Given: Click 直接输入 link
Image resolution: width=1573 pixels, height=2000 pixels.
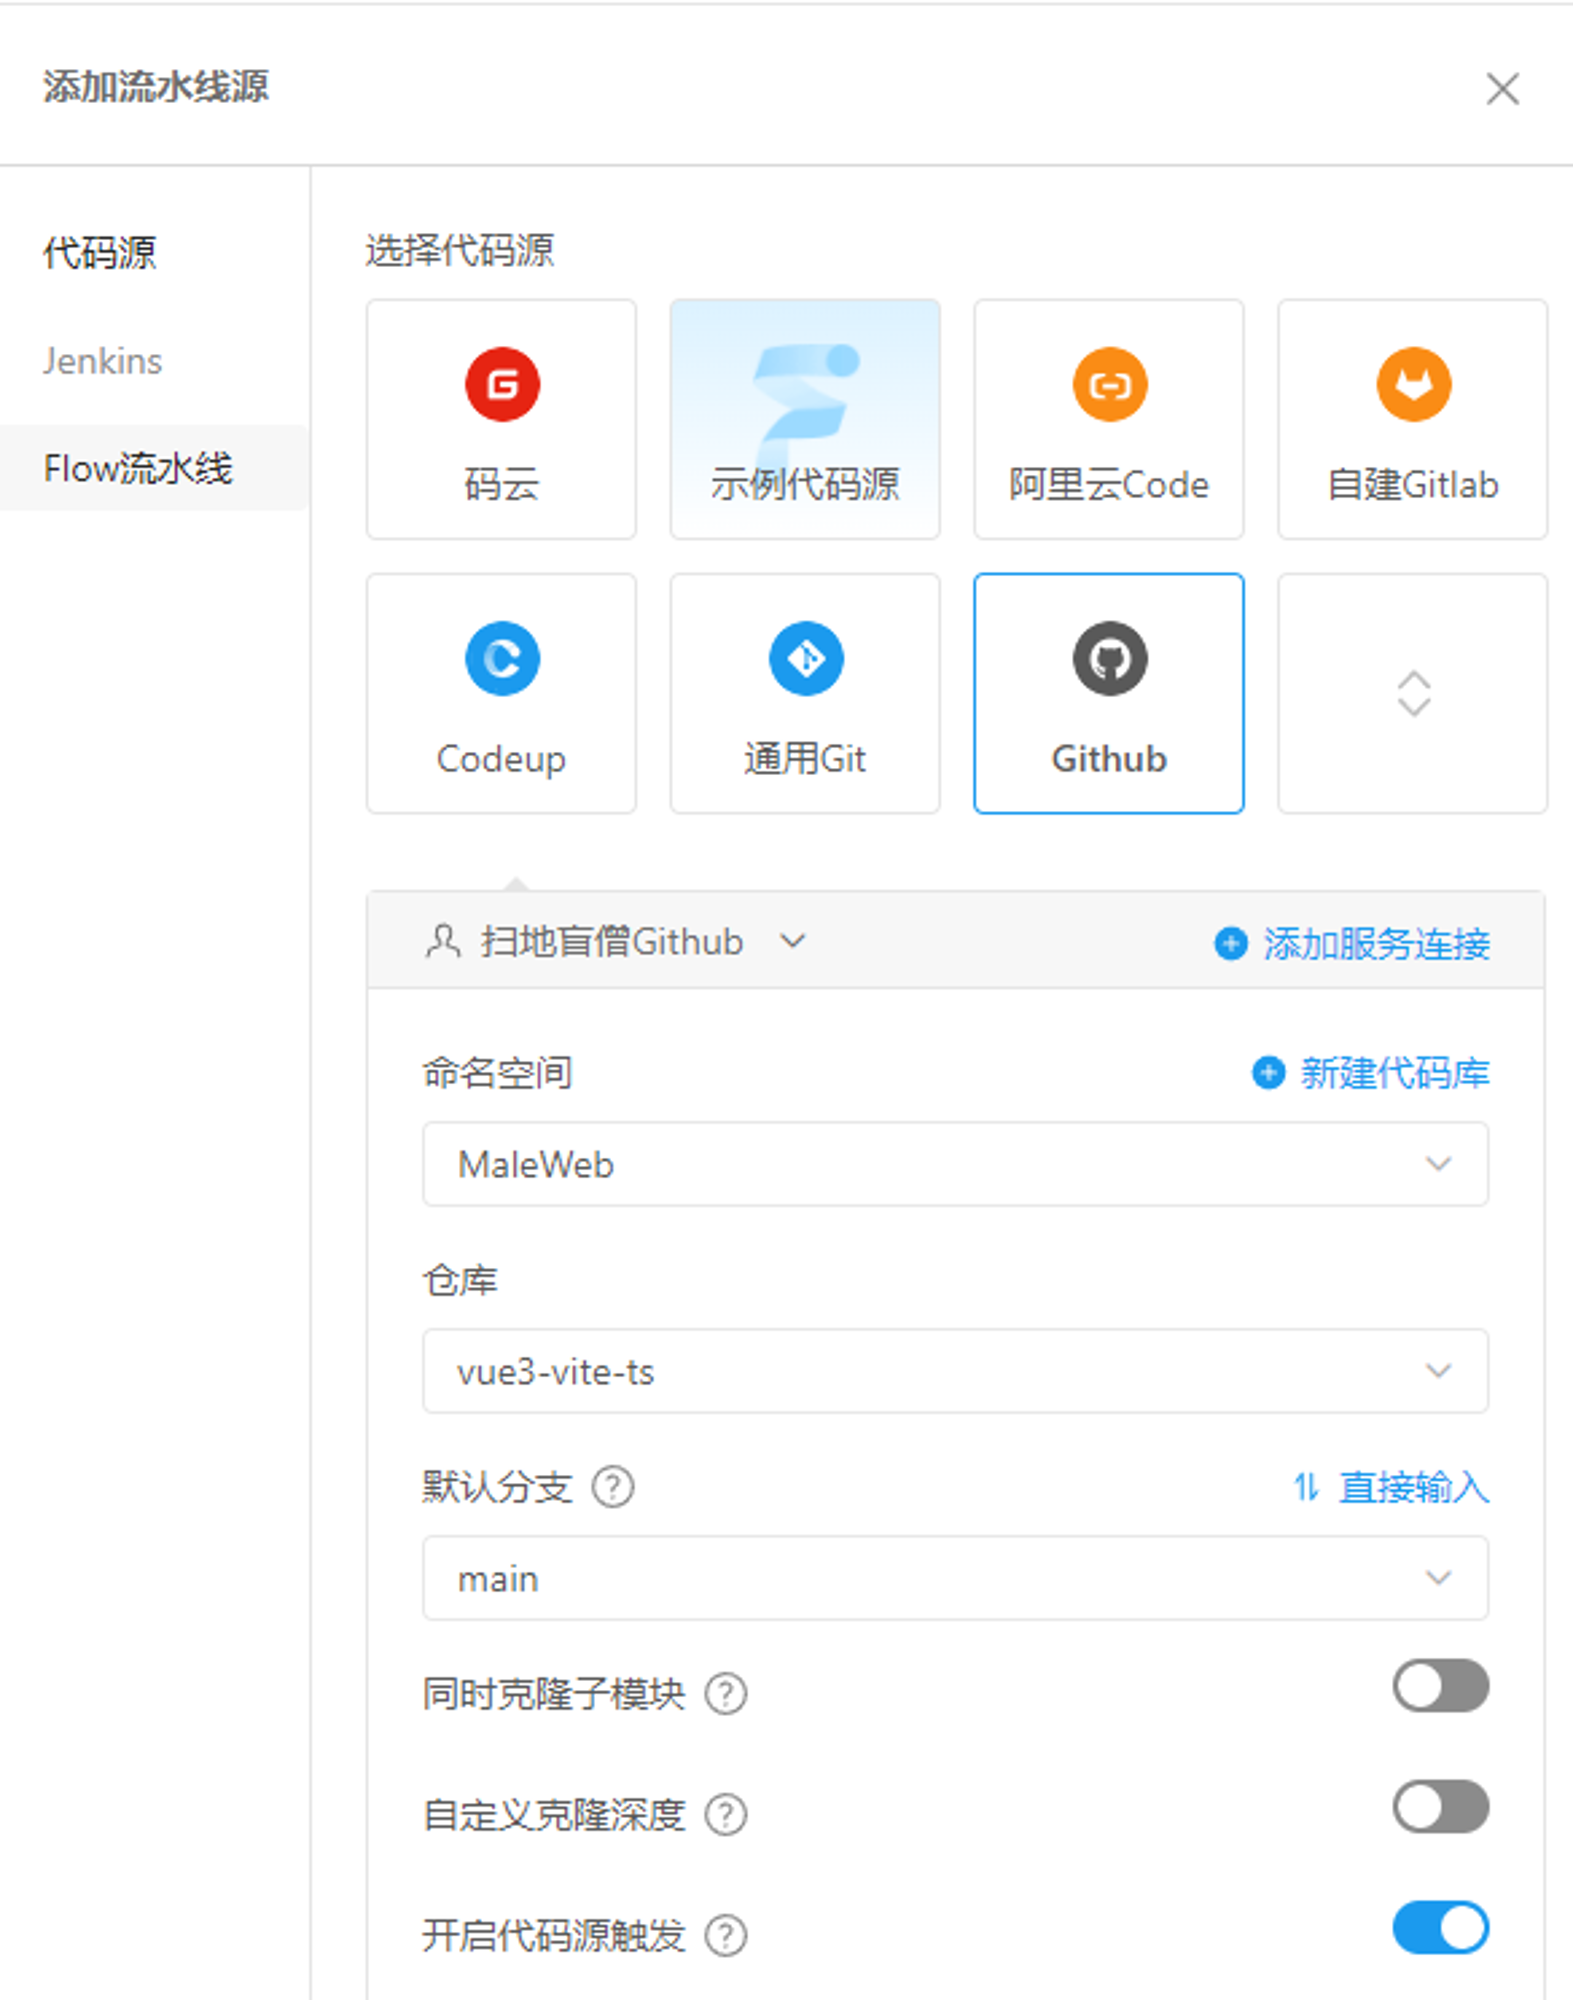Looking at the screenshot, I should (x=1414, y=1487).
